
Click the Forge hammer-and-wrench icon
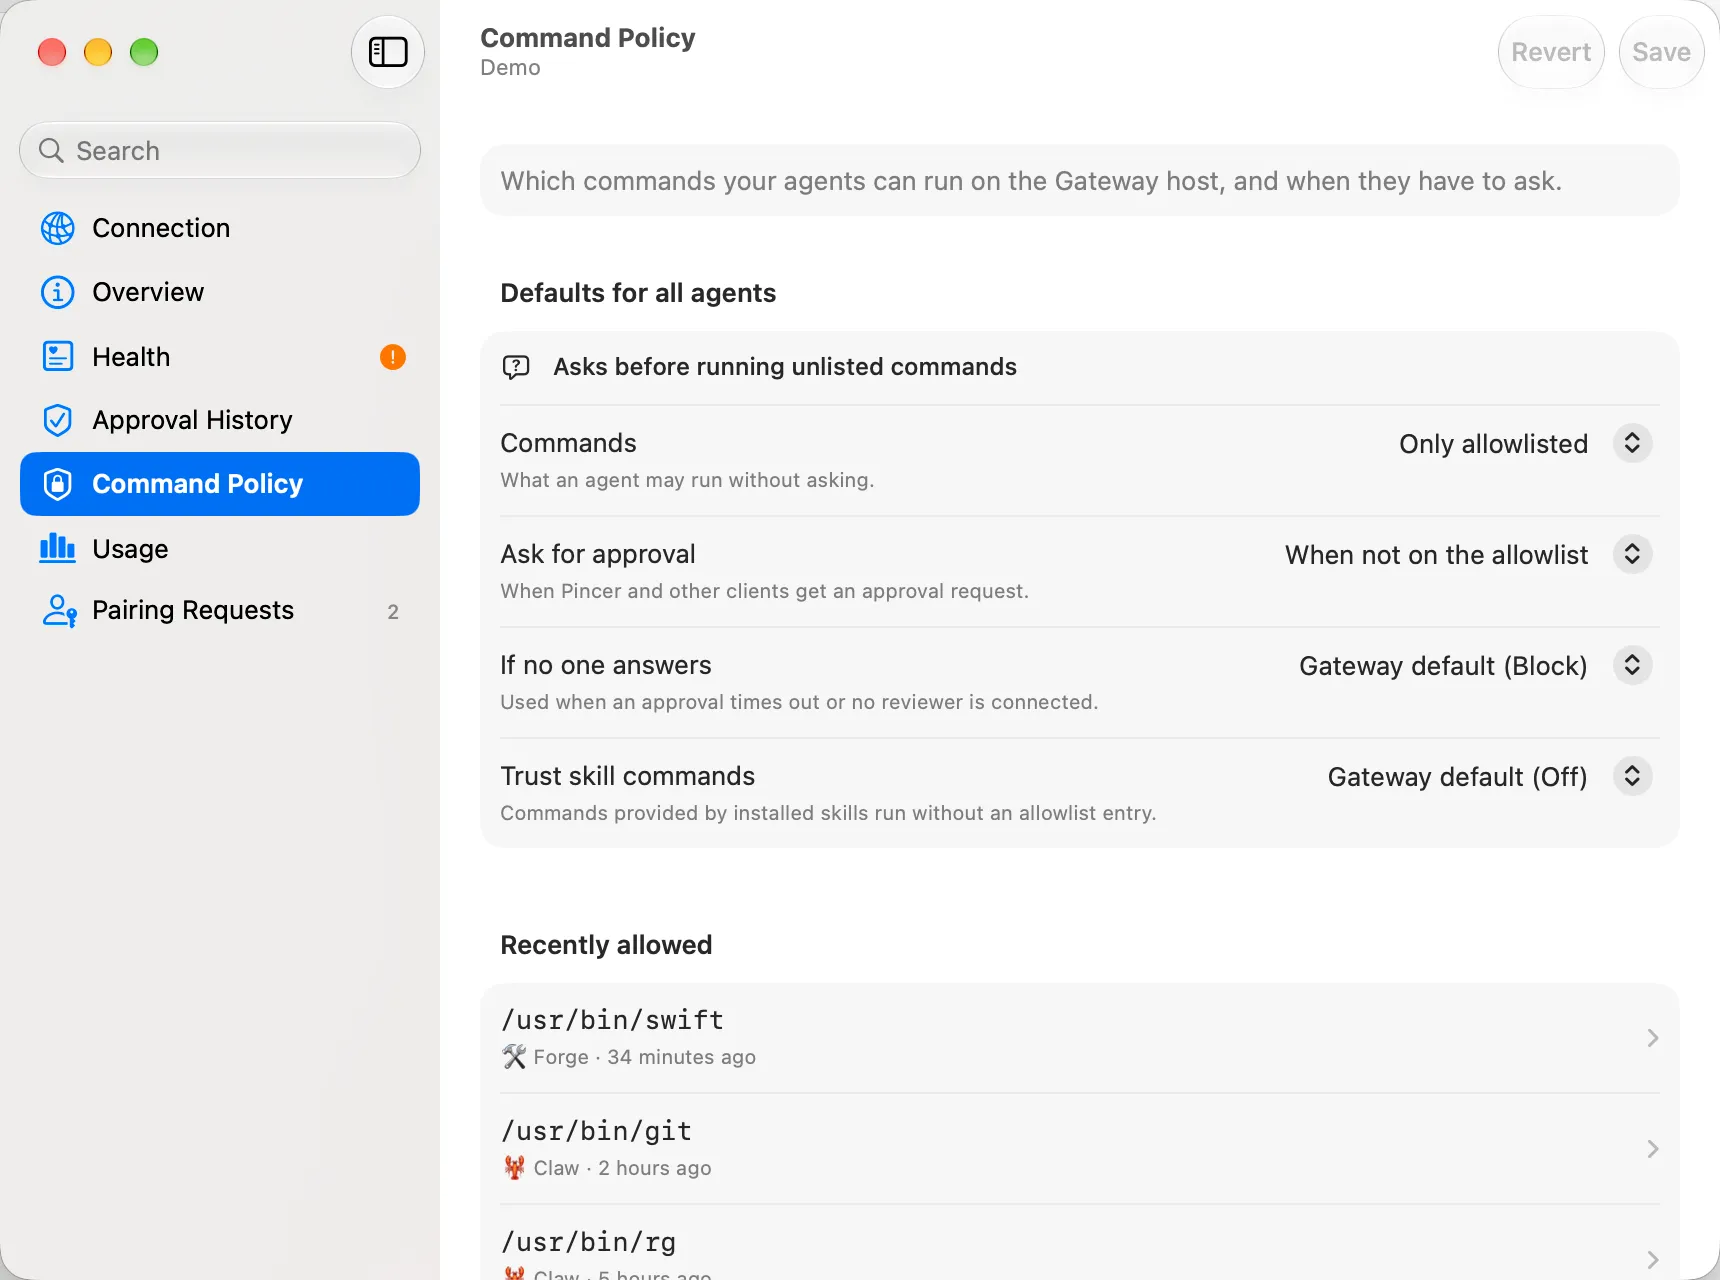tap(514, 1056)
